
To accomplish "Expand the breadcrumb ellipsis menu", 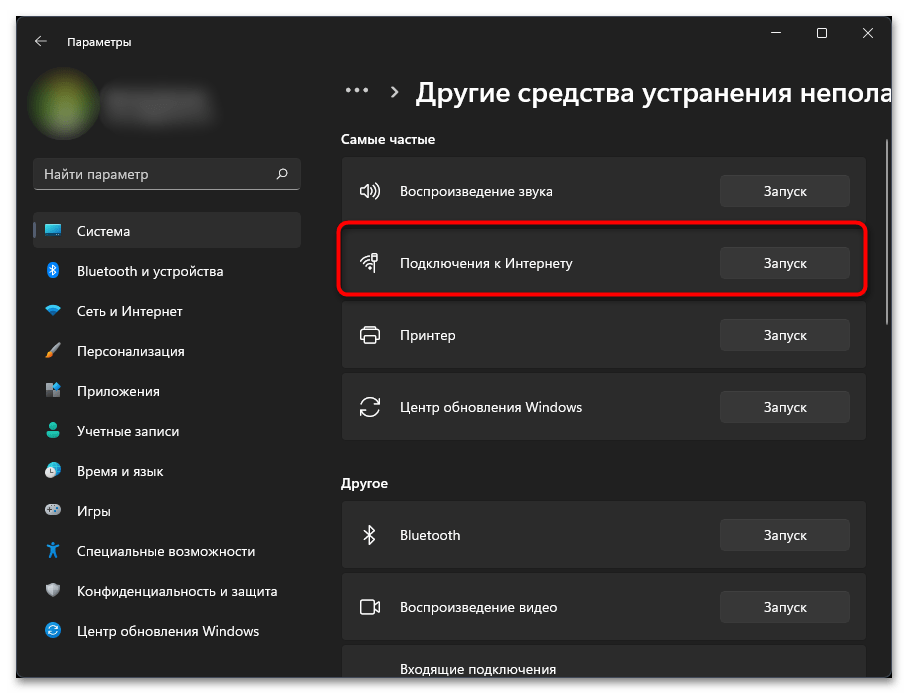I will point(357,91).
